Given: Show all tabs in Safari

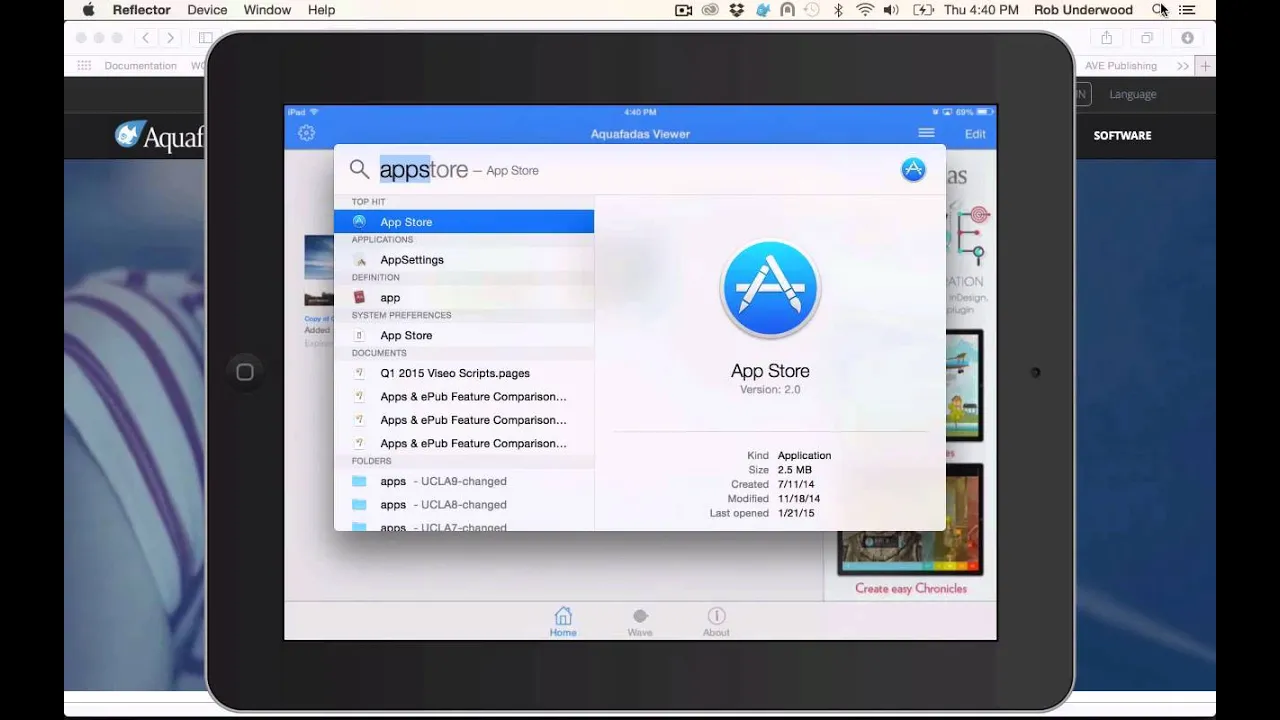Looking at the screenshot, I should (1147, 38).
